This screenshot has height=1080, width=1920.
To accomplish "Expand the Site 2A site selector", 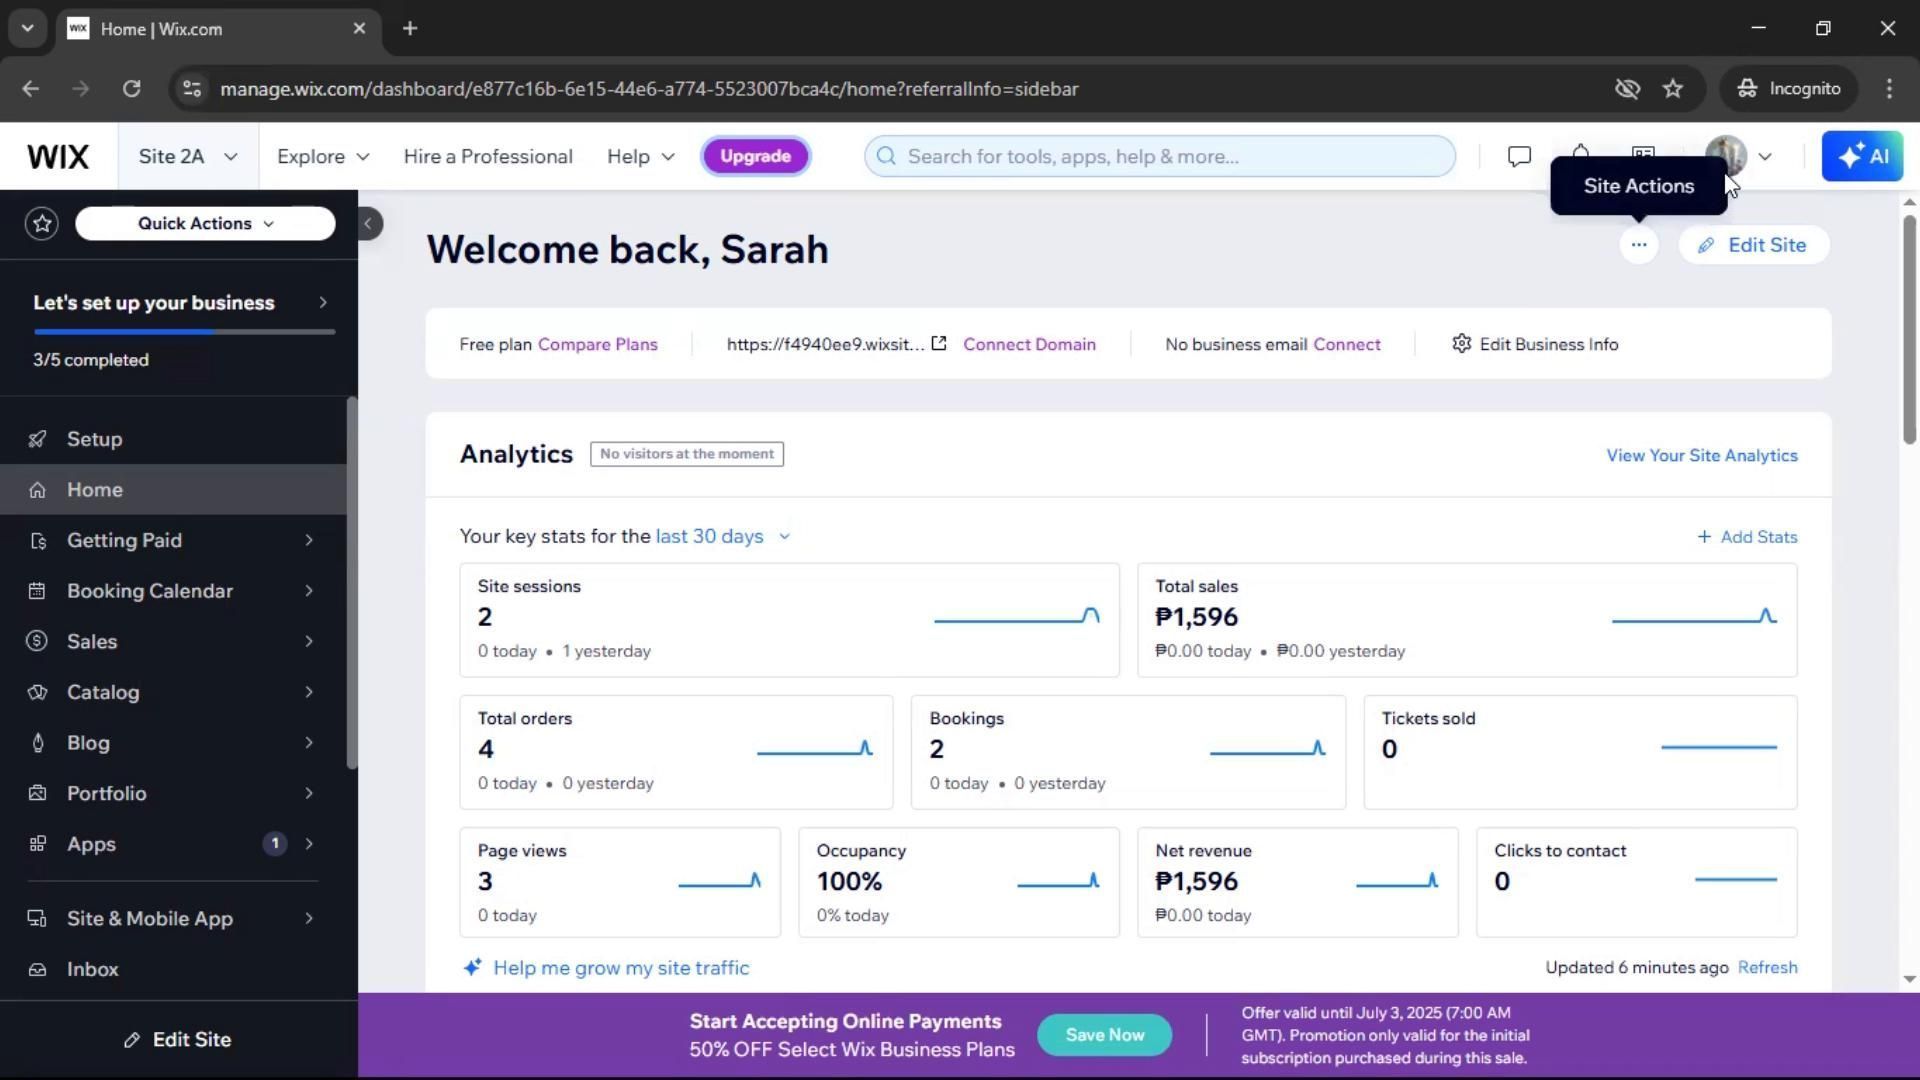I will (x=188, y=156).
